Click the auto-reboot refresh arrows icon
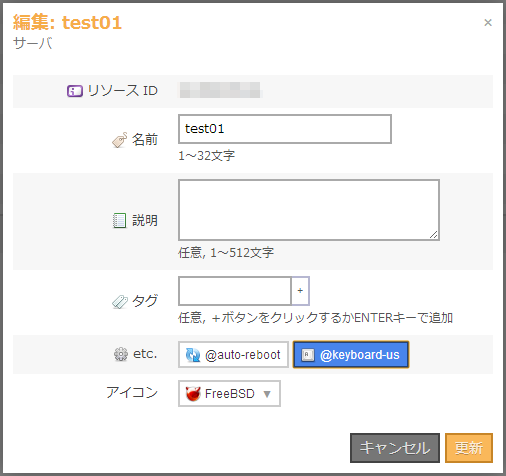 [x=193, y=355]
